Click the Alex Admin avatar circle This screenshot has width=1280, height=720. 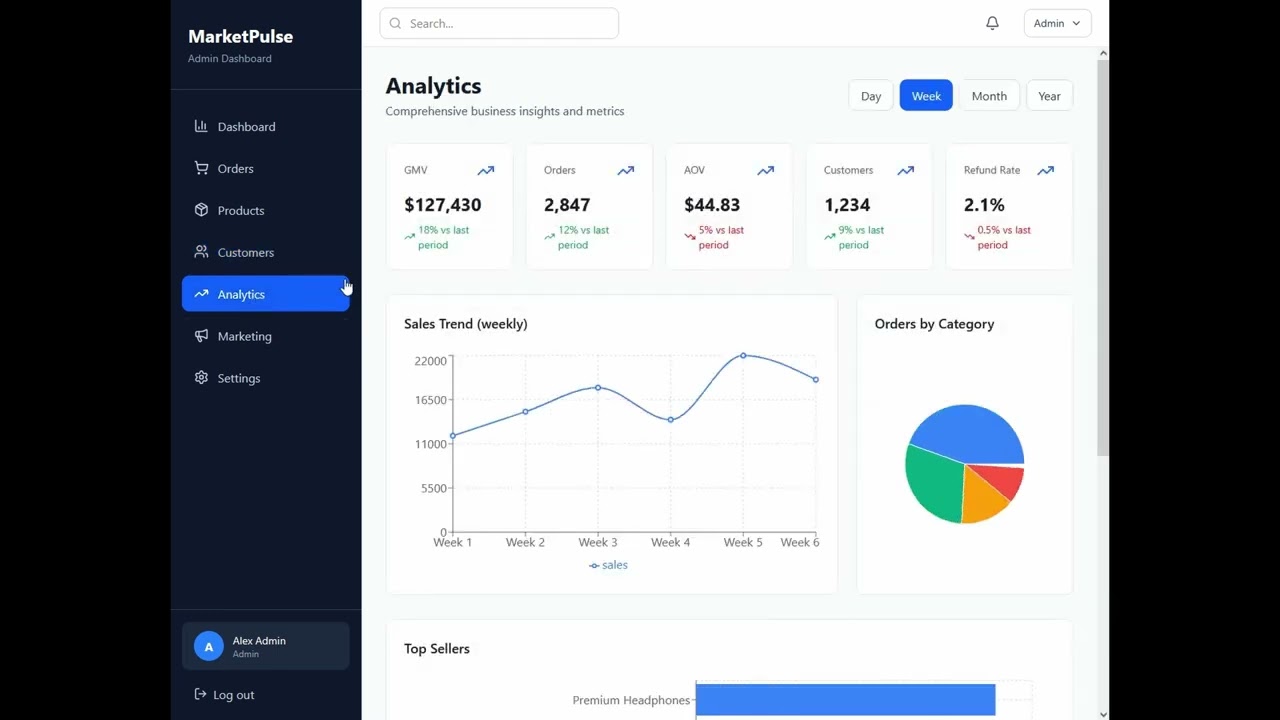[208, 646]
